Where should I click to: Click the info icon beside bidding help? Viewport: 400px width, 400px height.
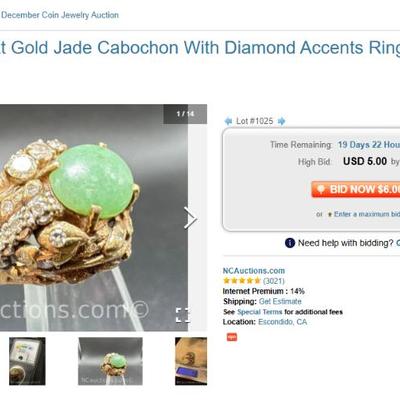click(290, 243)
